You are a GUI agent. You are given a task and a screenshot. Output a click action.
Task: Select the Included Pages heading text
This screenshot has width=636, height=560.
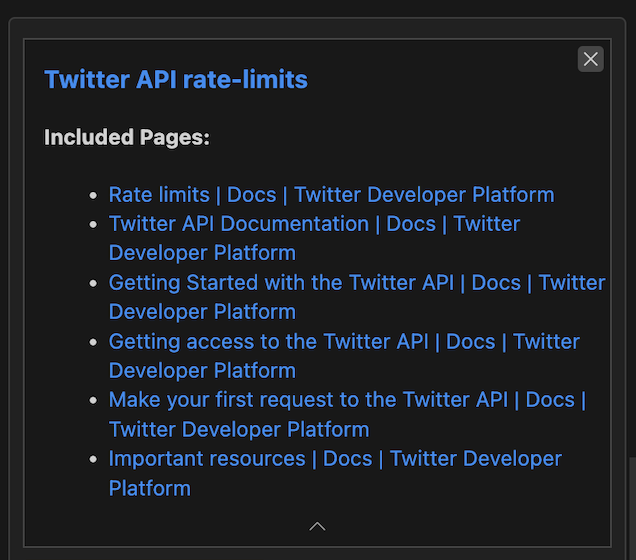click(x=127, y=137)
